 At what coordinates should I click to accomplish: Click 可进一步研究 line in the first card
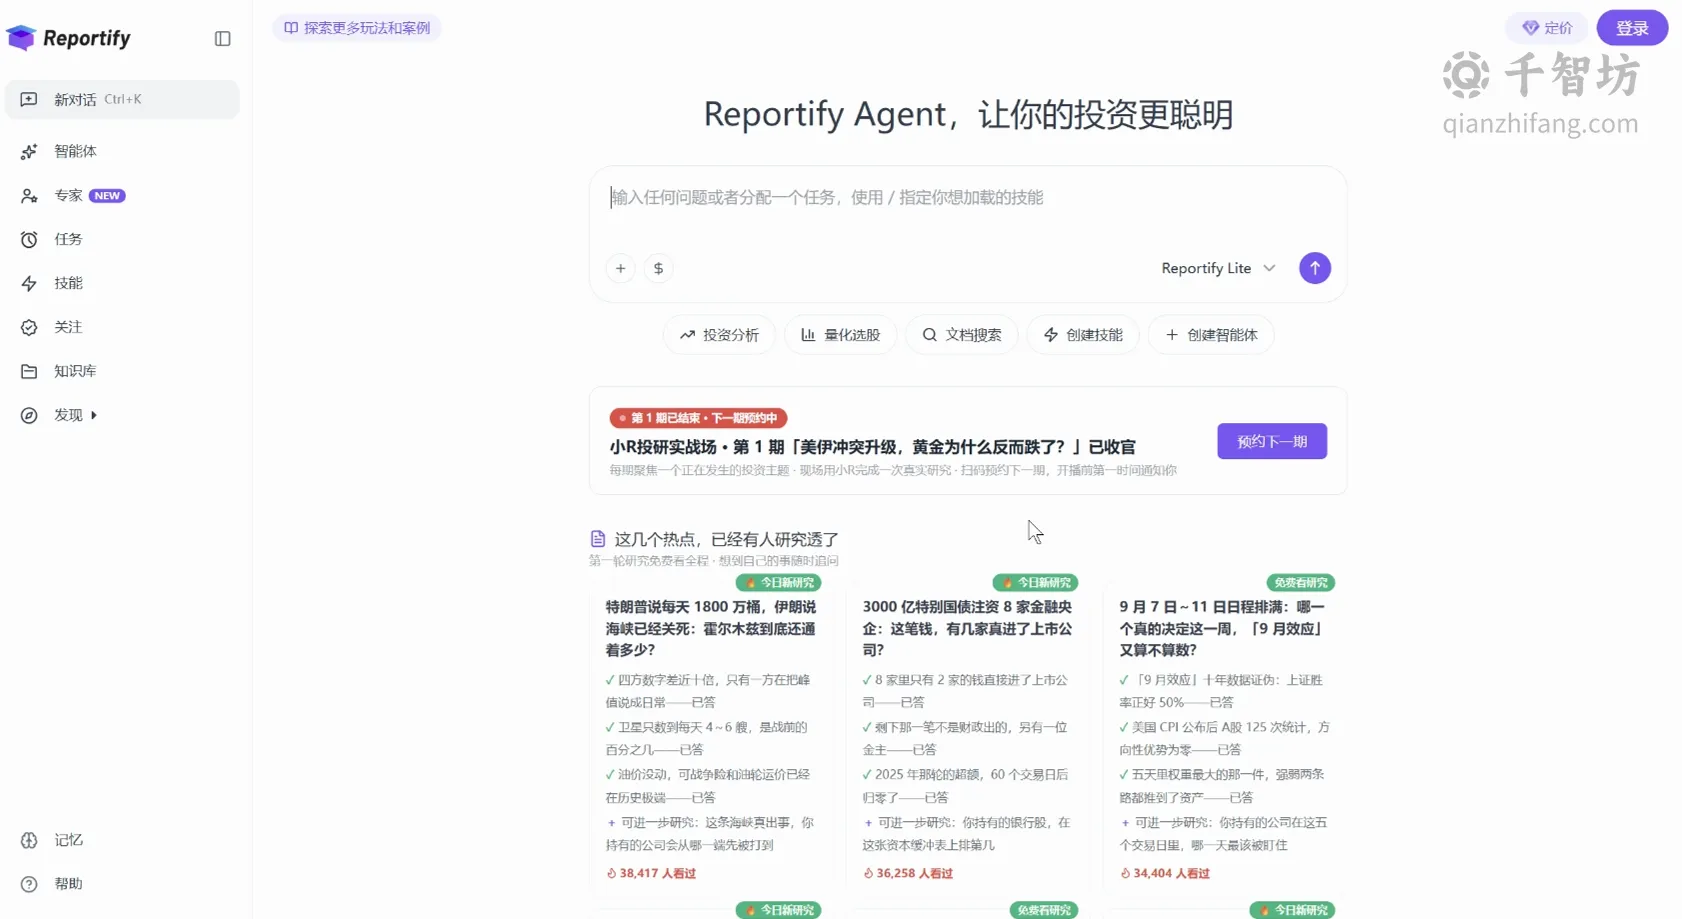click(711, 834)
